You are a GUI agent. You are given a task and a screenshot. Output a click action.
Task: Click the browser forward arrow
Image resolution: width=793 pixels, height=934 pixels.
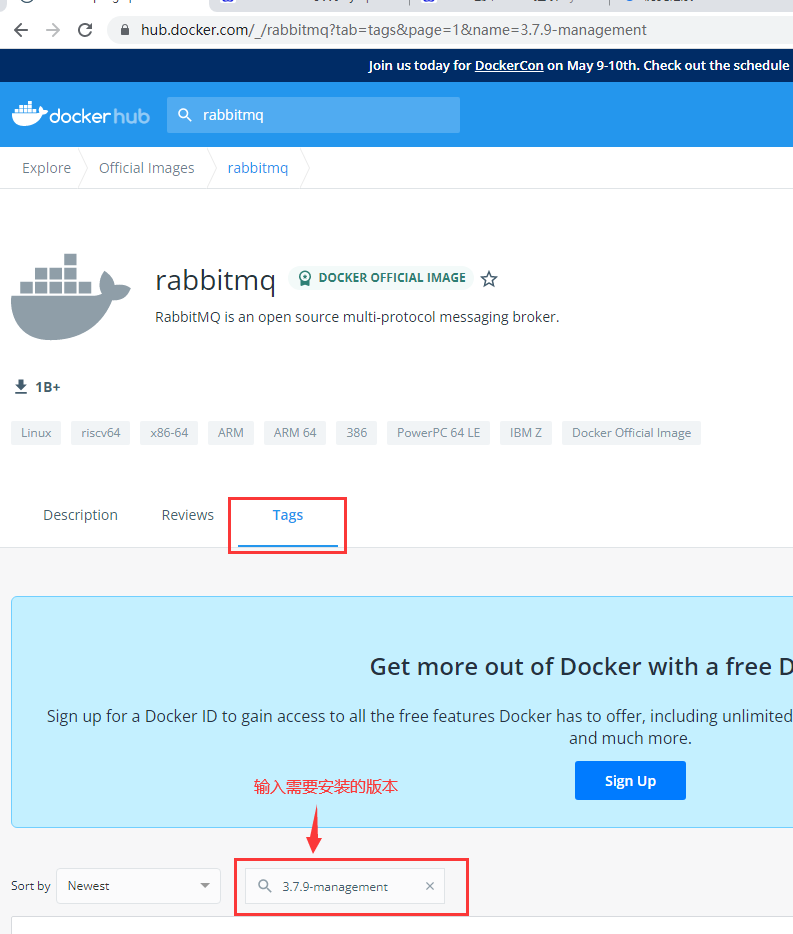(53, 30)
